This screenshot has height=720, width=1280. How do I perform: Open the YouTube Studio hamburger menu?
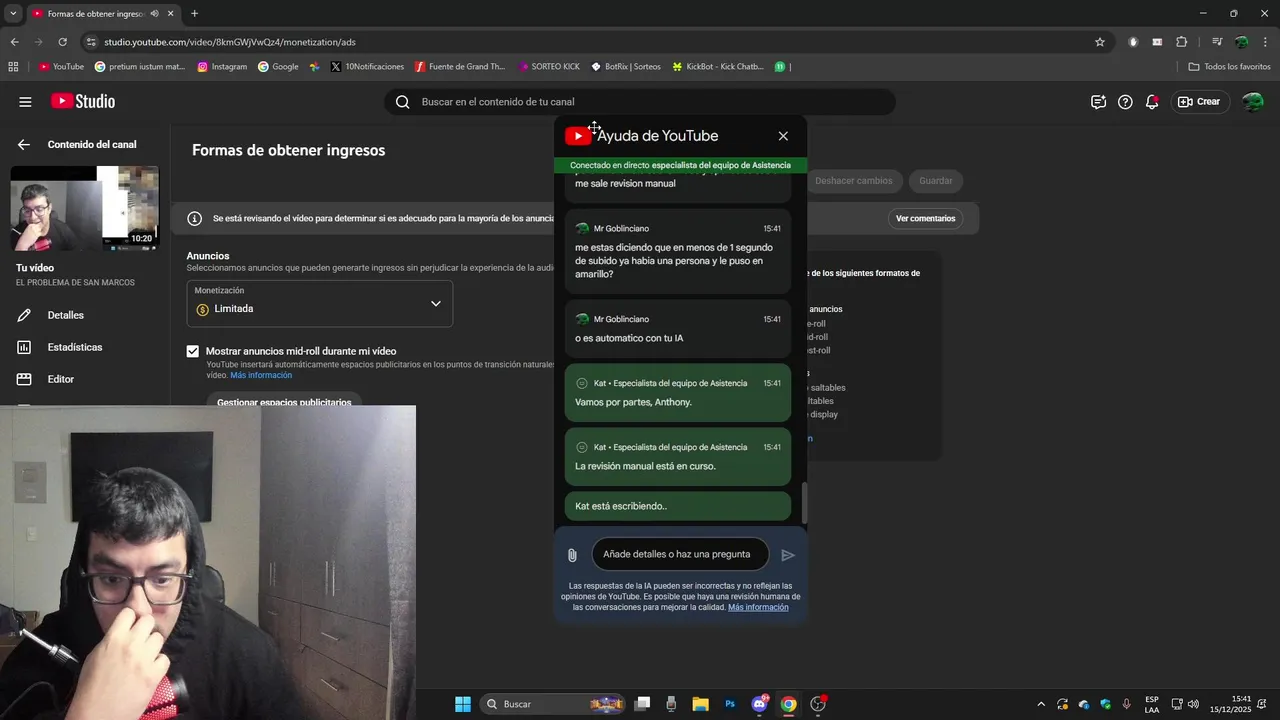(x=25, y=102)
